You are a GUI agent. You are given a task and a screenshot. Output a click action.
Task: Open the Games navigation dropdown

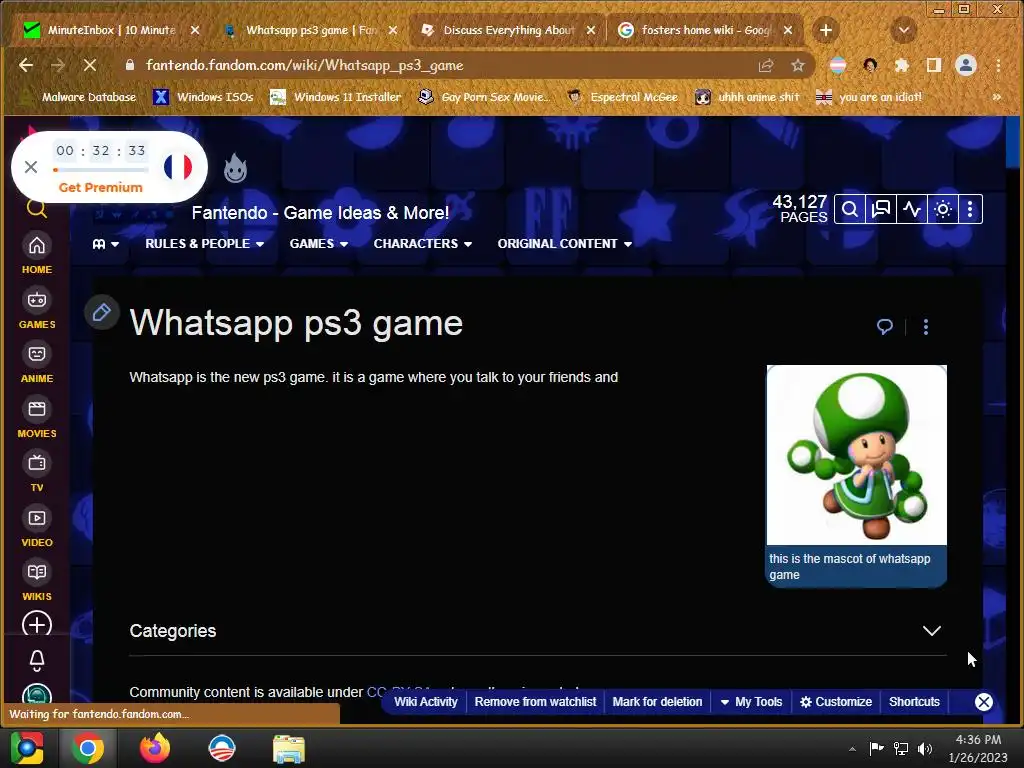(x=319, y=244)
